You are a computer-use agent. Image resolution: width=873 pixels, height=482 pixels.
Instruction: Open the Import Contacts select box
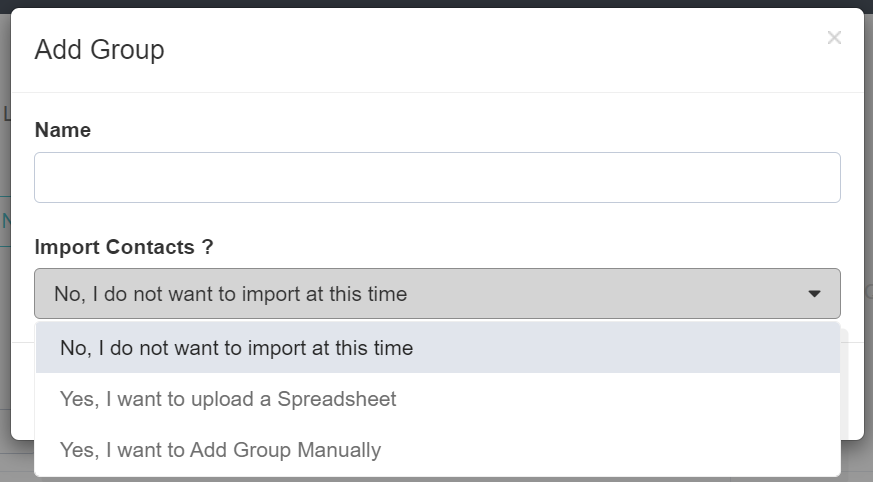pyautogui.click(x=437, y=294)
